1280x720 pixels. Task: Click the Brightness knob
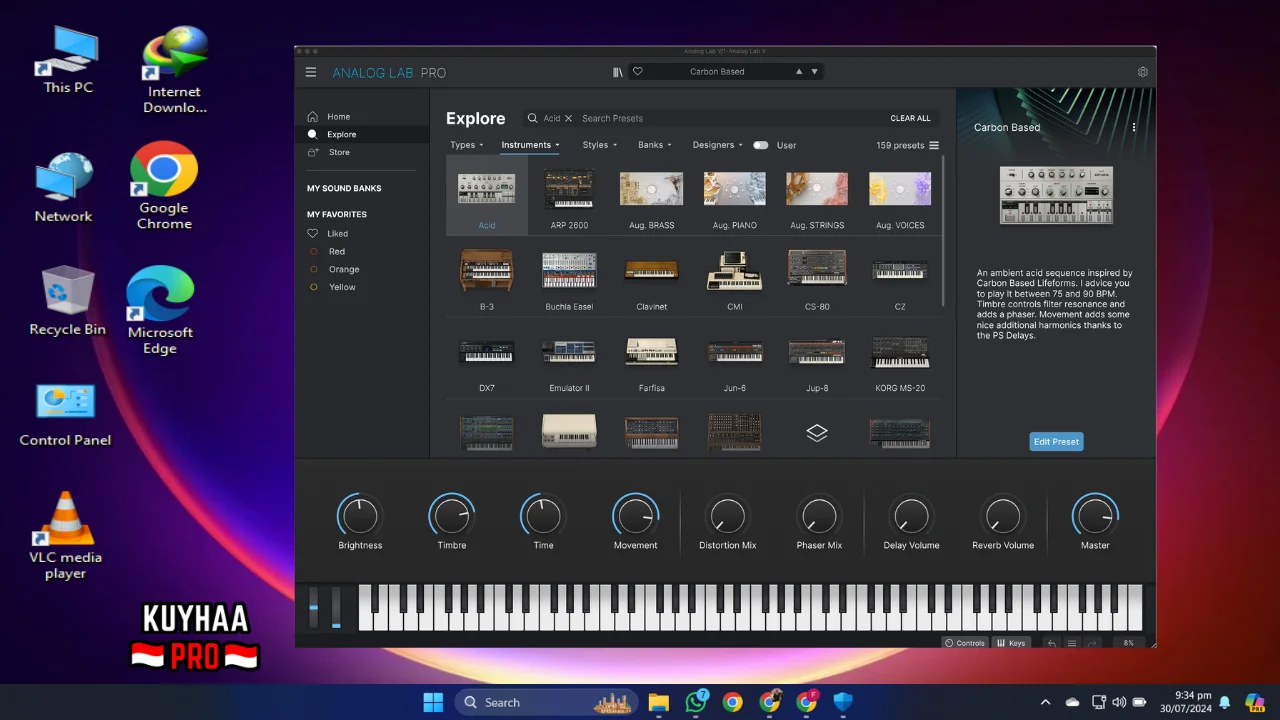[x=360, y=516]
